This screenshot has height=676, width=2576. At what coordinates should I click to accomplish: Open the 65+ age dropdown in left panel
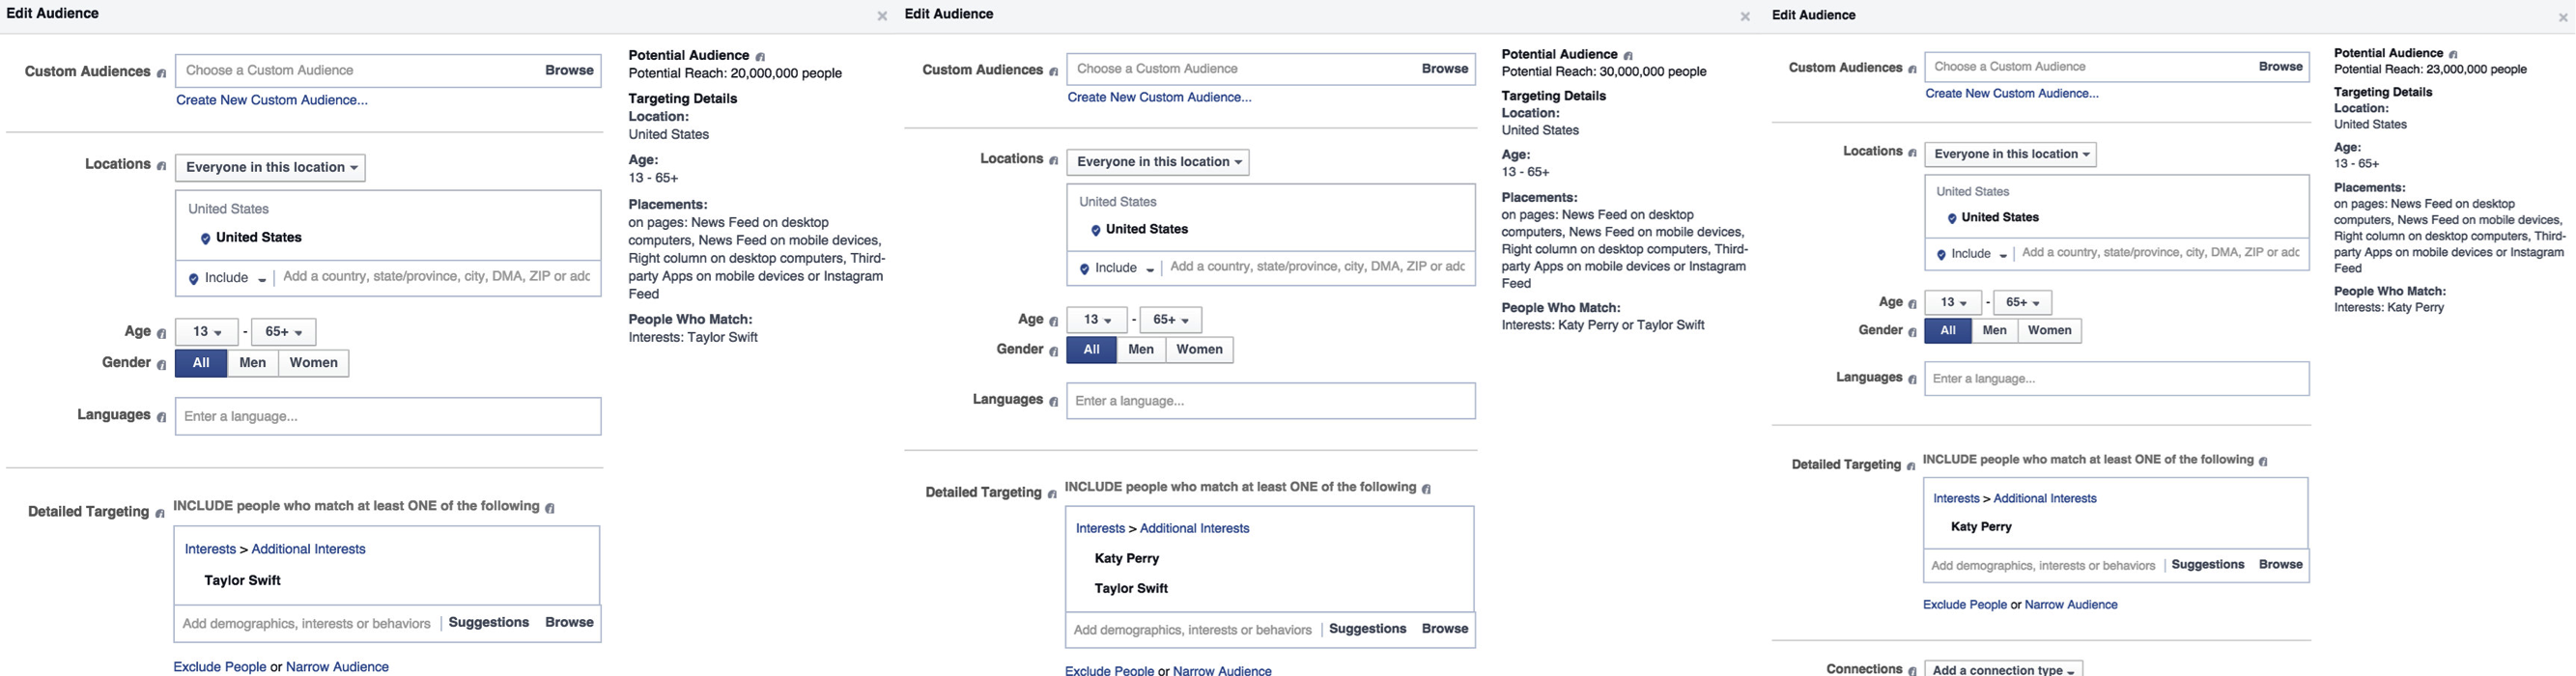(x=284, y=332)
